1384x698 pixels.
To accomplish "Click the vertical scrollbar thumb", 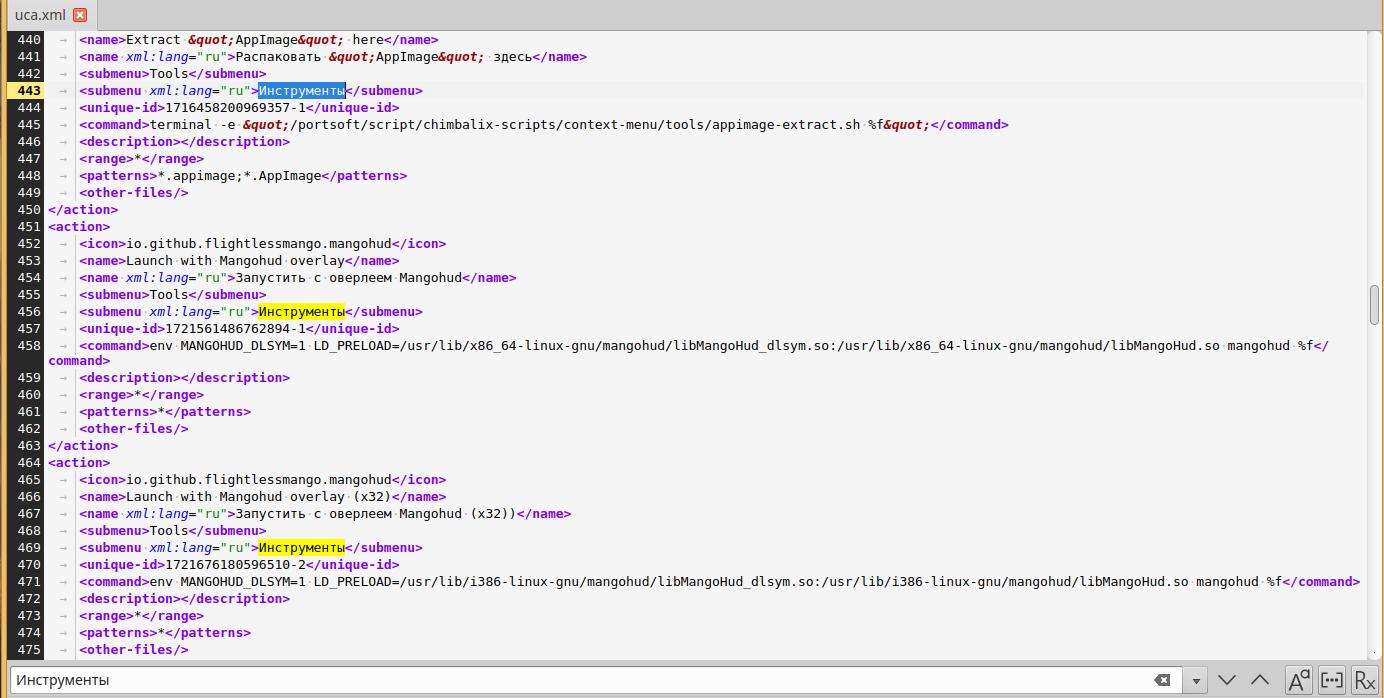I will pyautogui.click(x=1375, y=305).
